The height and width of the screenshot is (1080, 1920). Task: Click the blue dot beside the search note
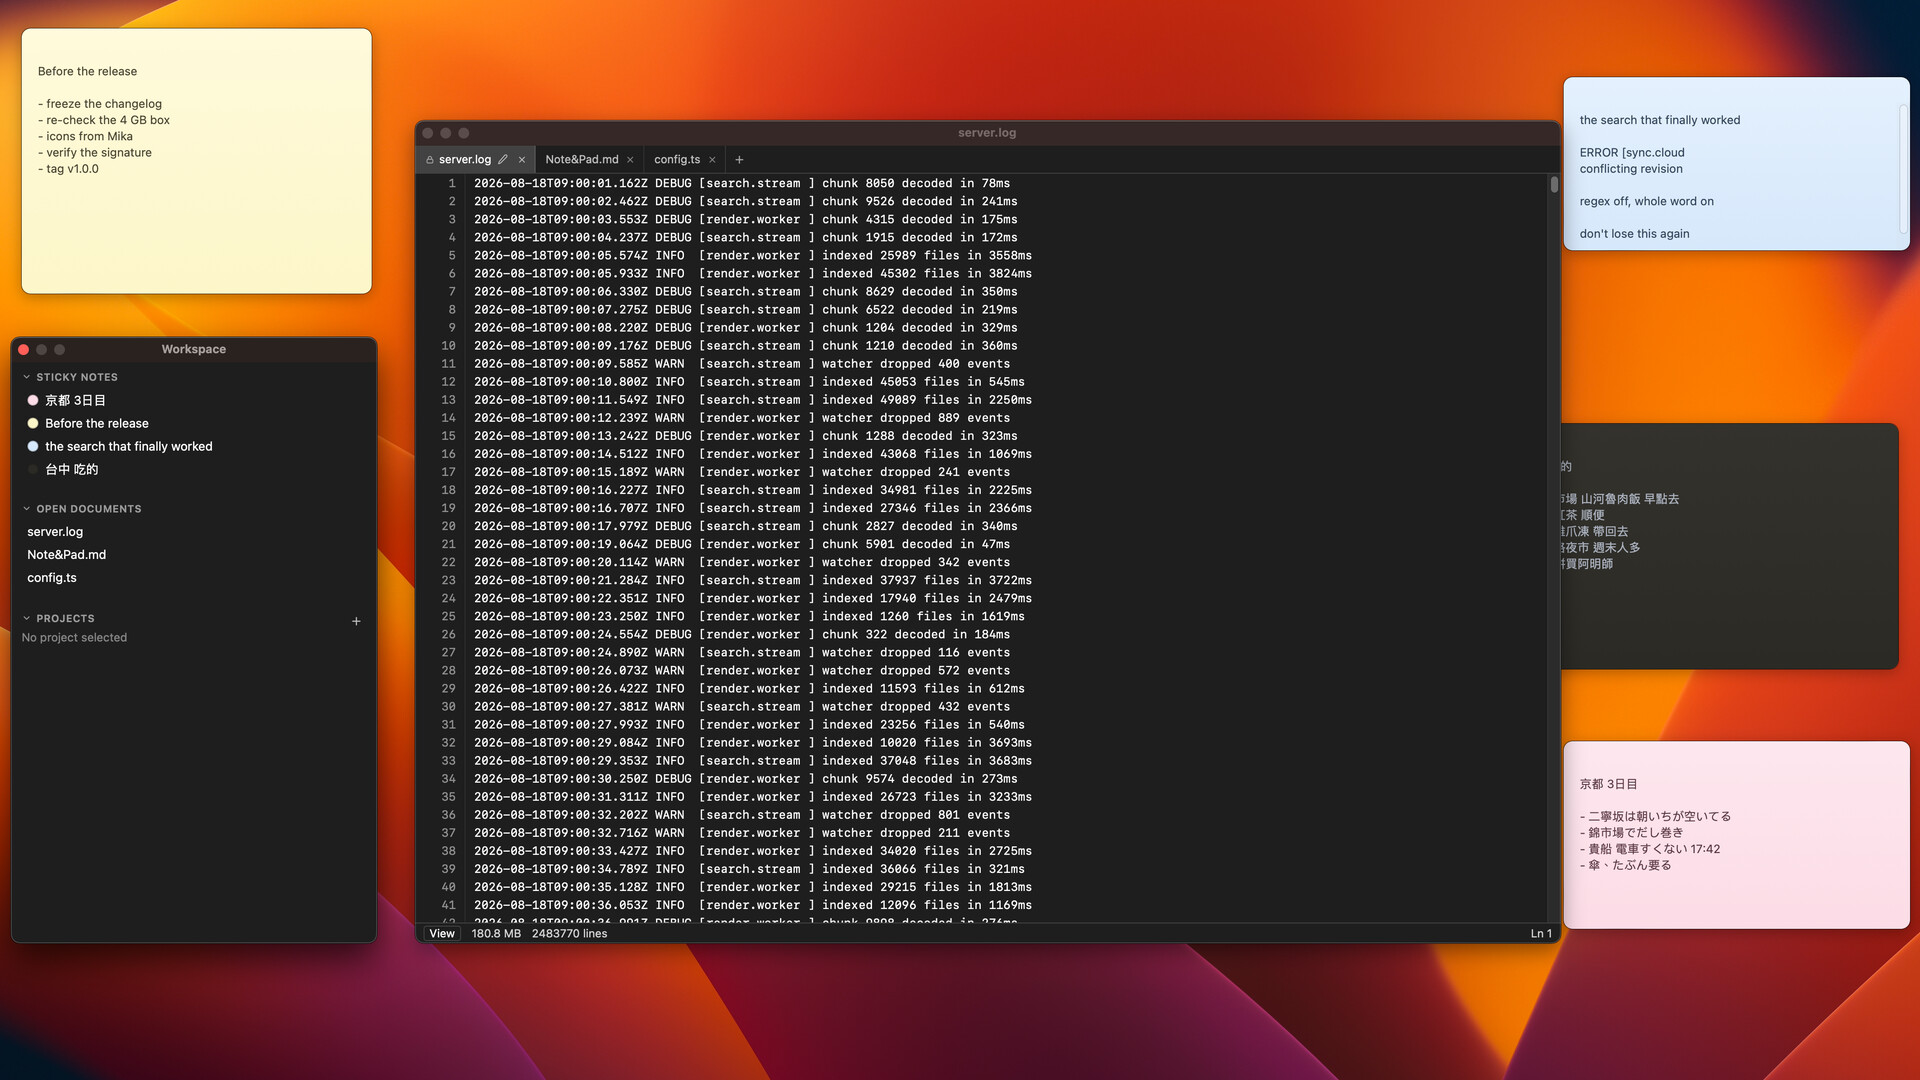tap(33, 446)
